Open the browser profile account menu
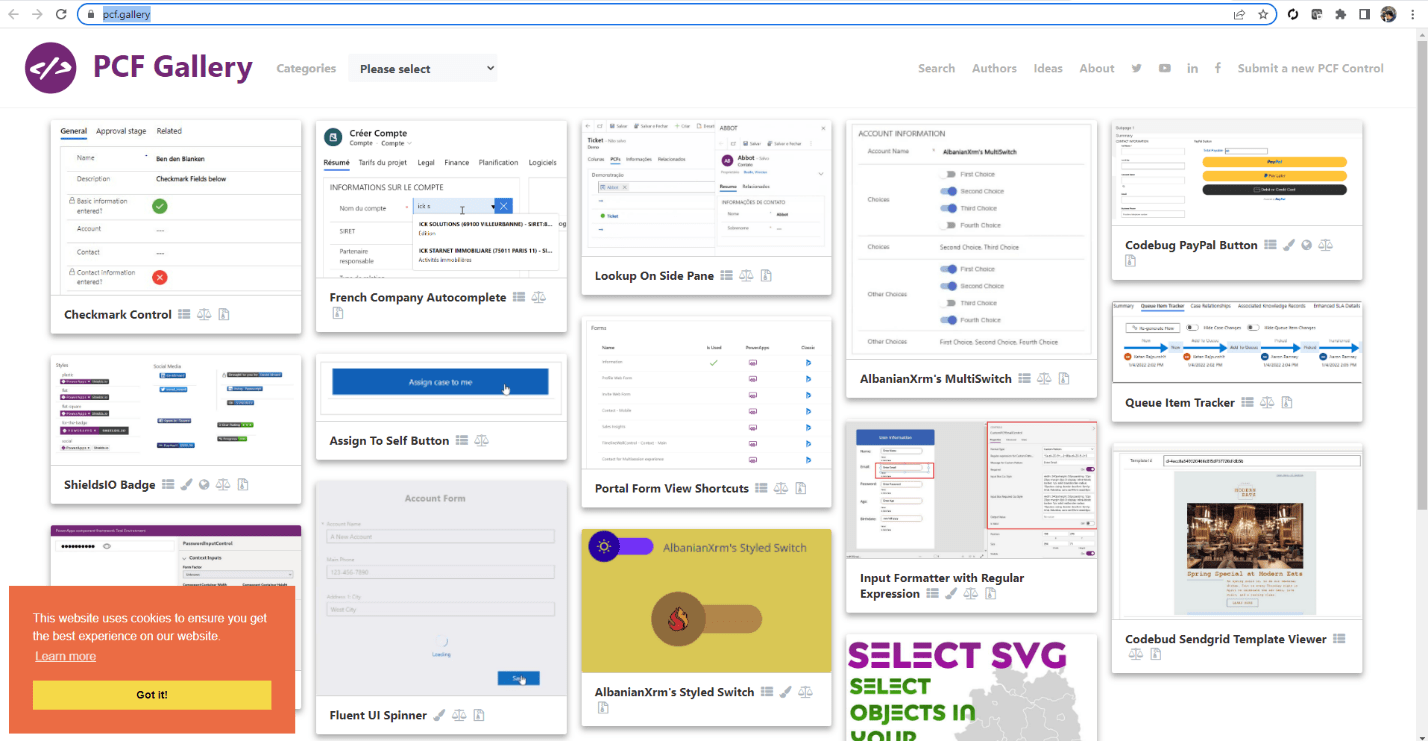This screenshot has height=741, width=1428. [1389, 14]
